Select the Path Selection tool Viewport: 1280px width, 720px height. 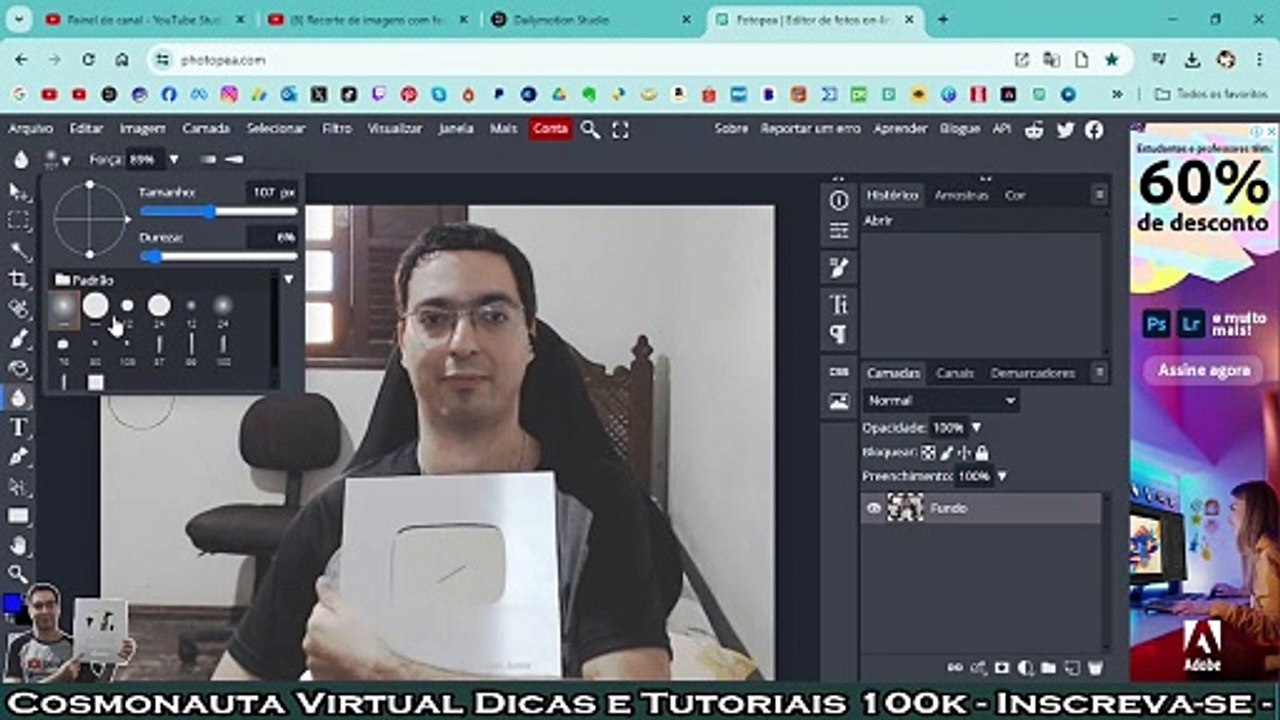19,486
